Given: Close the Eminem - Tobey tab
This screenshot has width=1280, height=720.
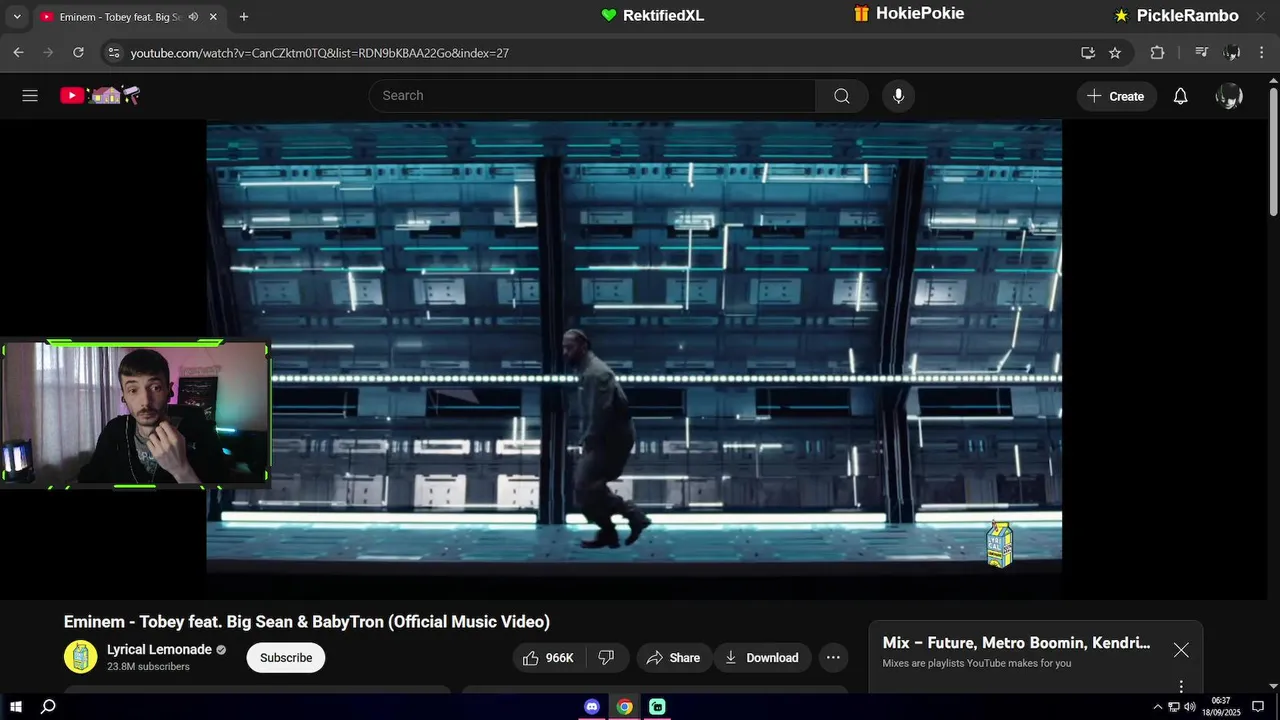Looking at the screenshot, I should [x=213, y=17].
